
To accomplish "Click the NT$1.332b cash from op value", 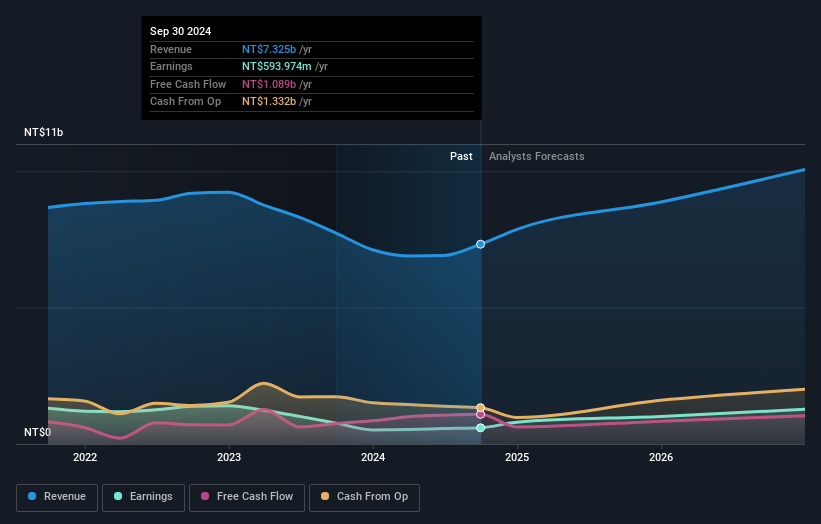I will 269,102.
